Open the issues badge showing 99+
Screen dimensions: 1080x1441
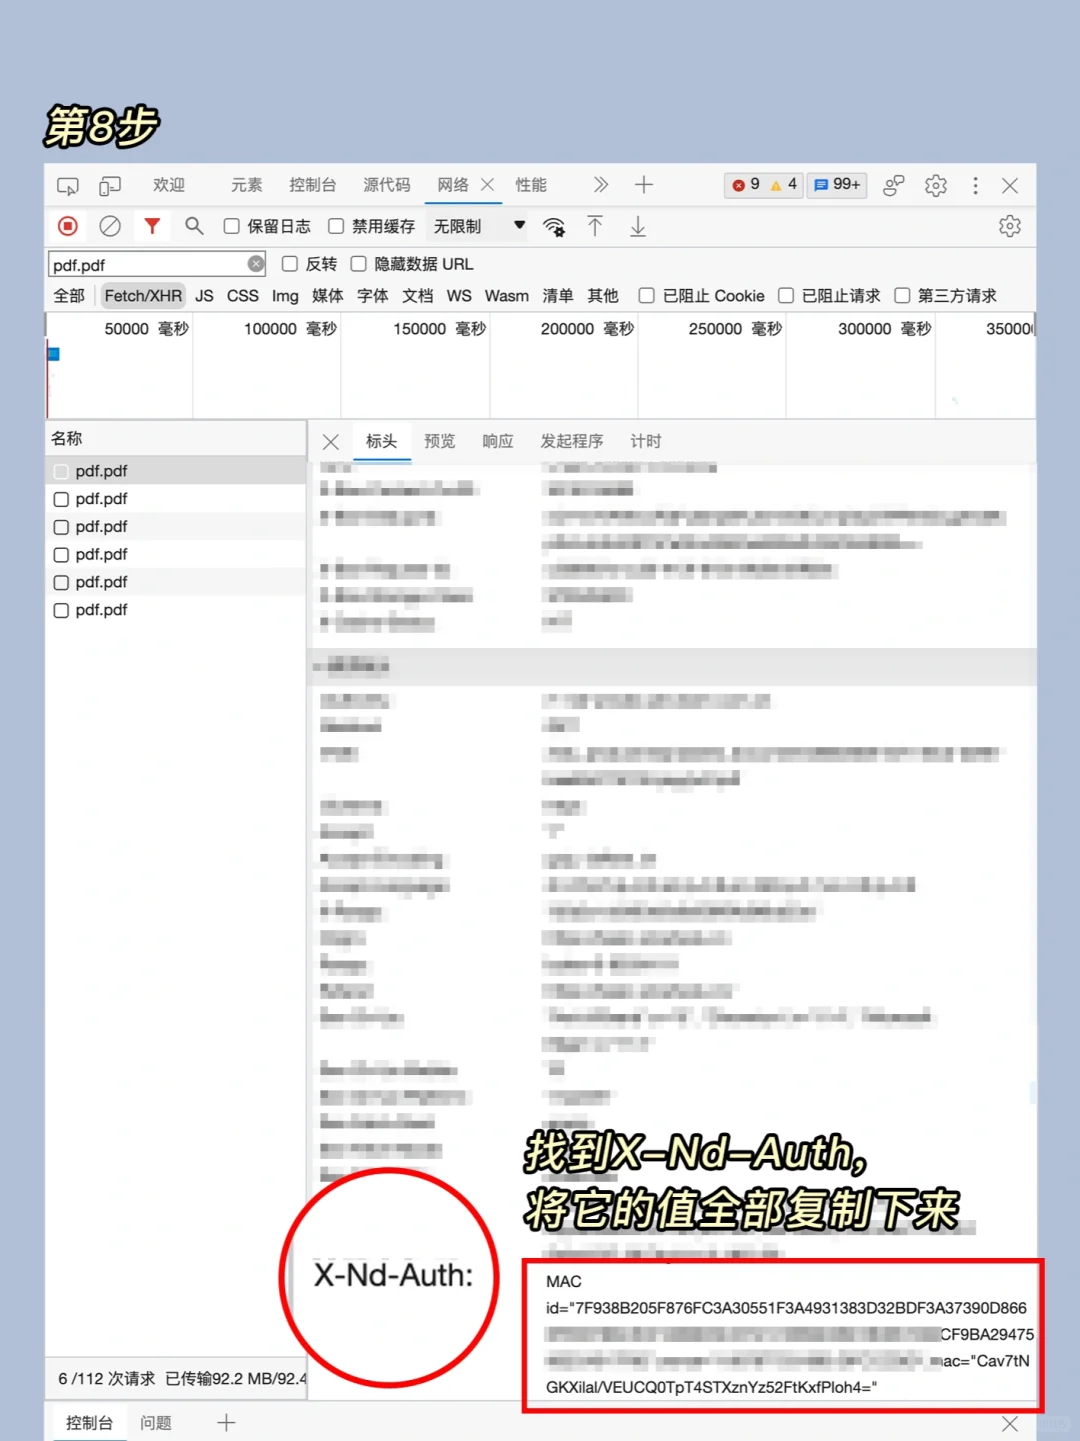[x=836, y=185]
